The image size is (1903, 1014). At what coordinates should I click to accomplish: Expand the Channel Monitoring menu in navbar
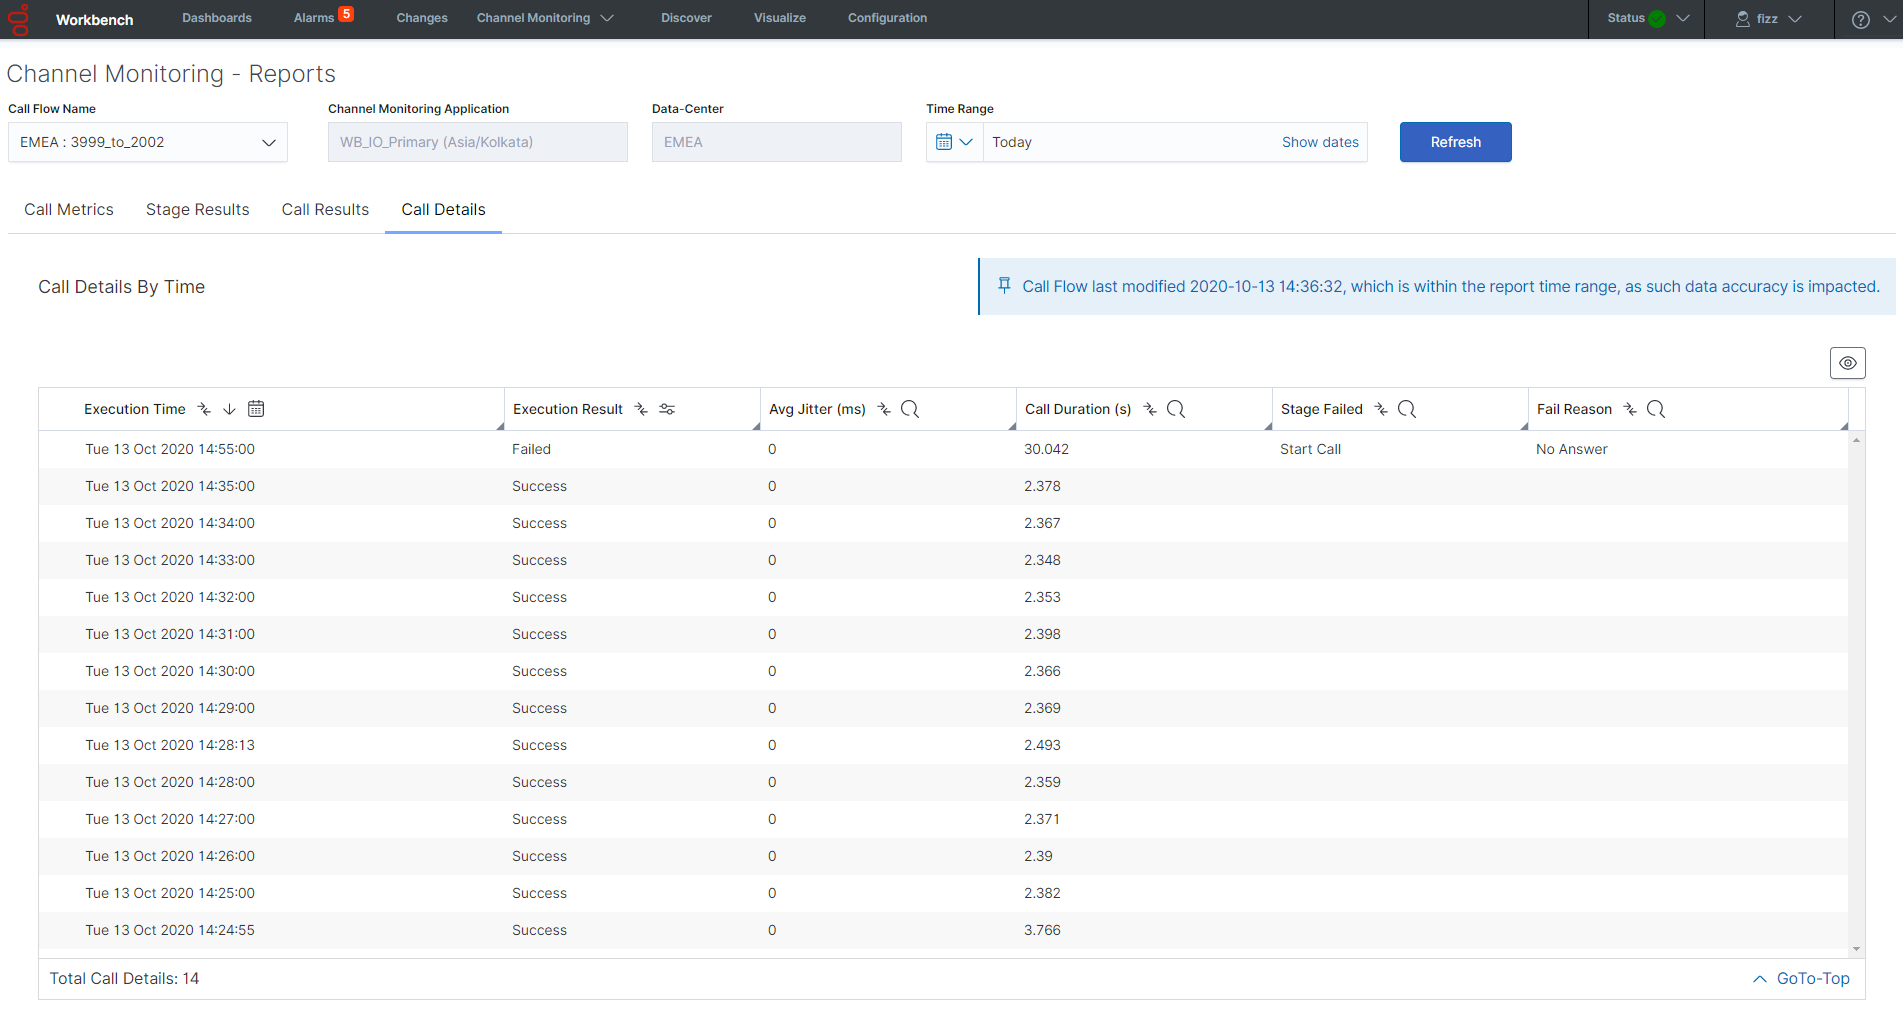(545, 18)
